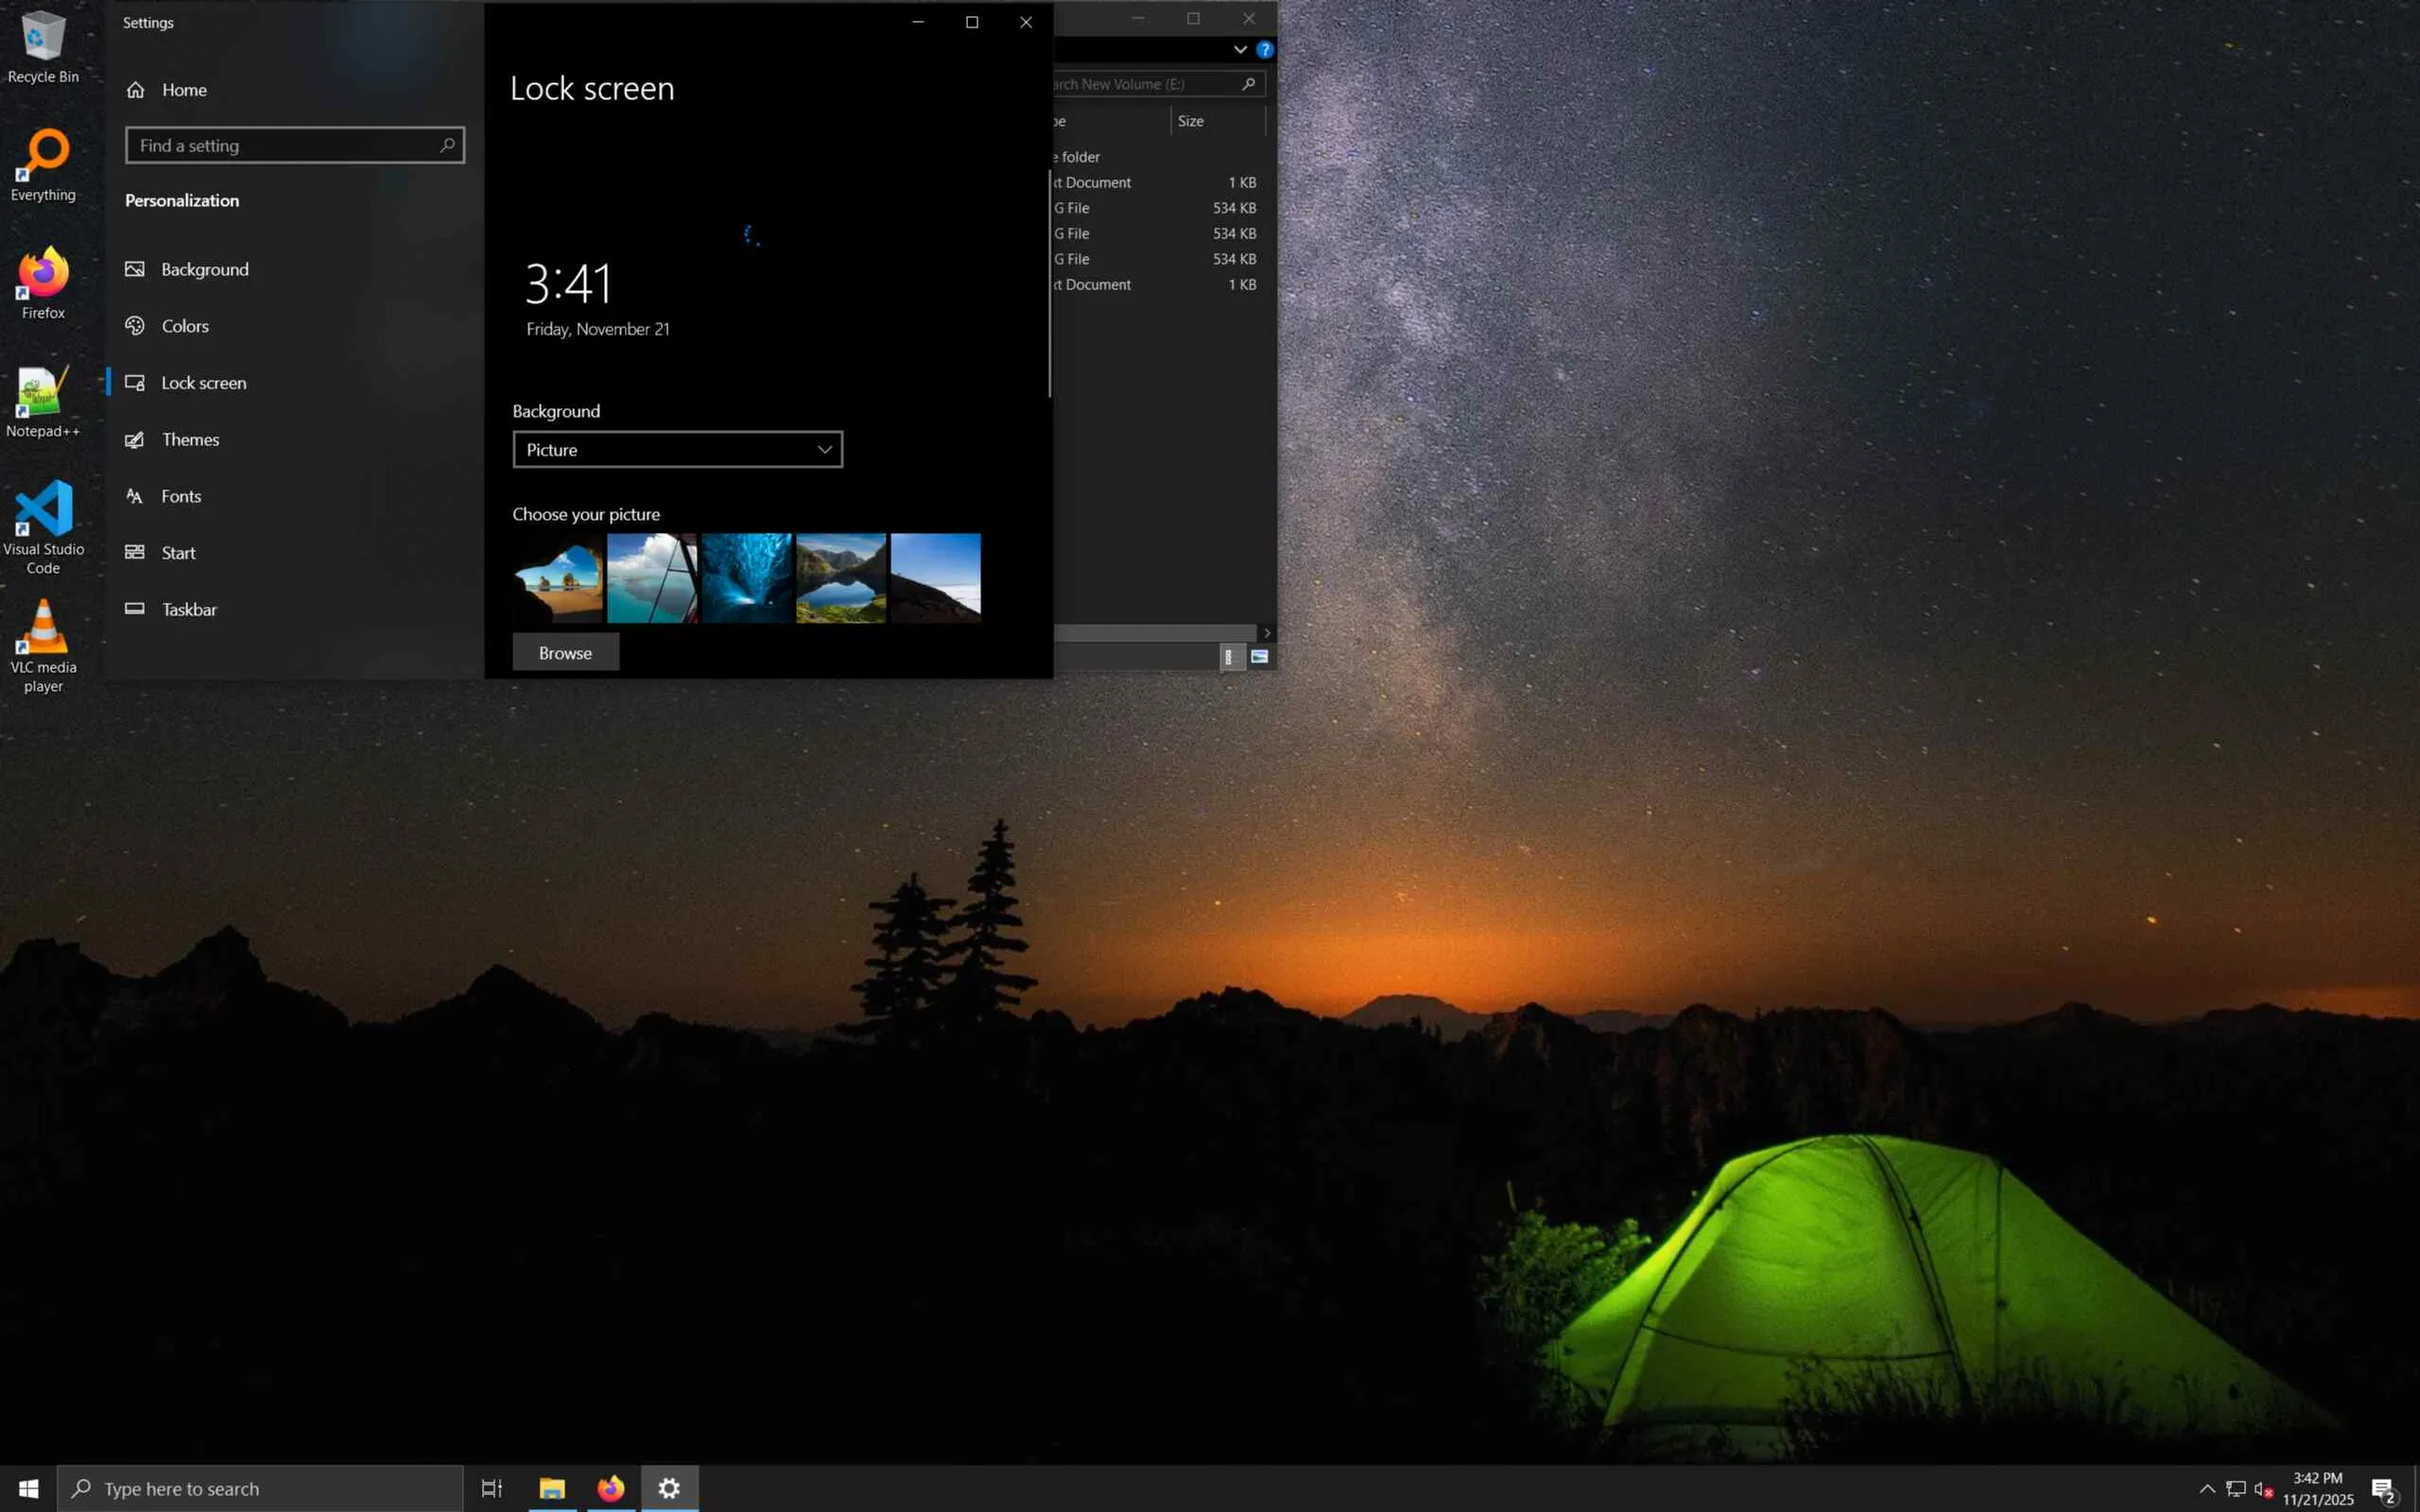Image resolution: width=2420 pixels, height=1512 pixels.
Task: Choose the beach cave lock screen picture
Action: (x=558, y=578)
